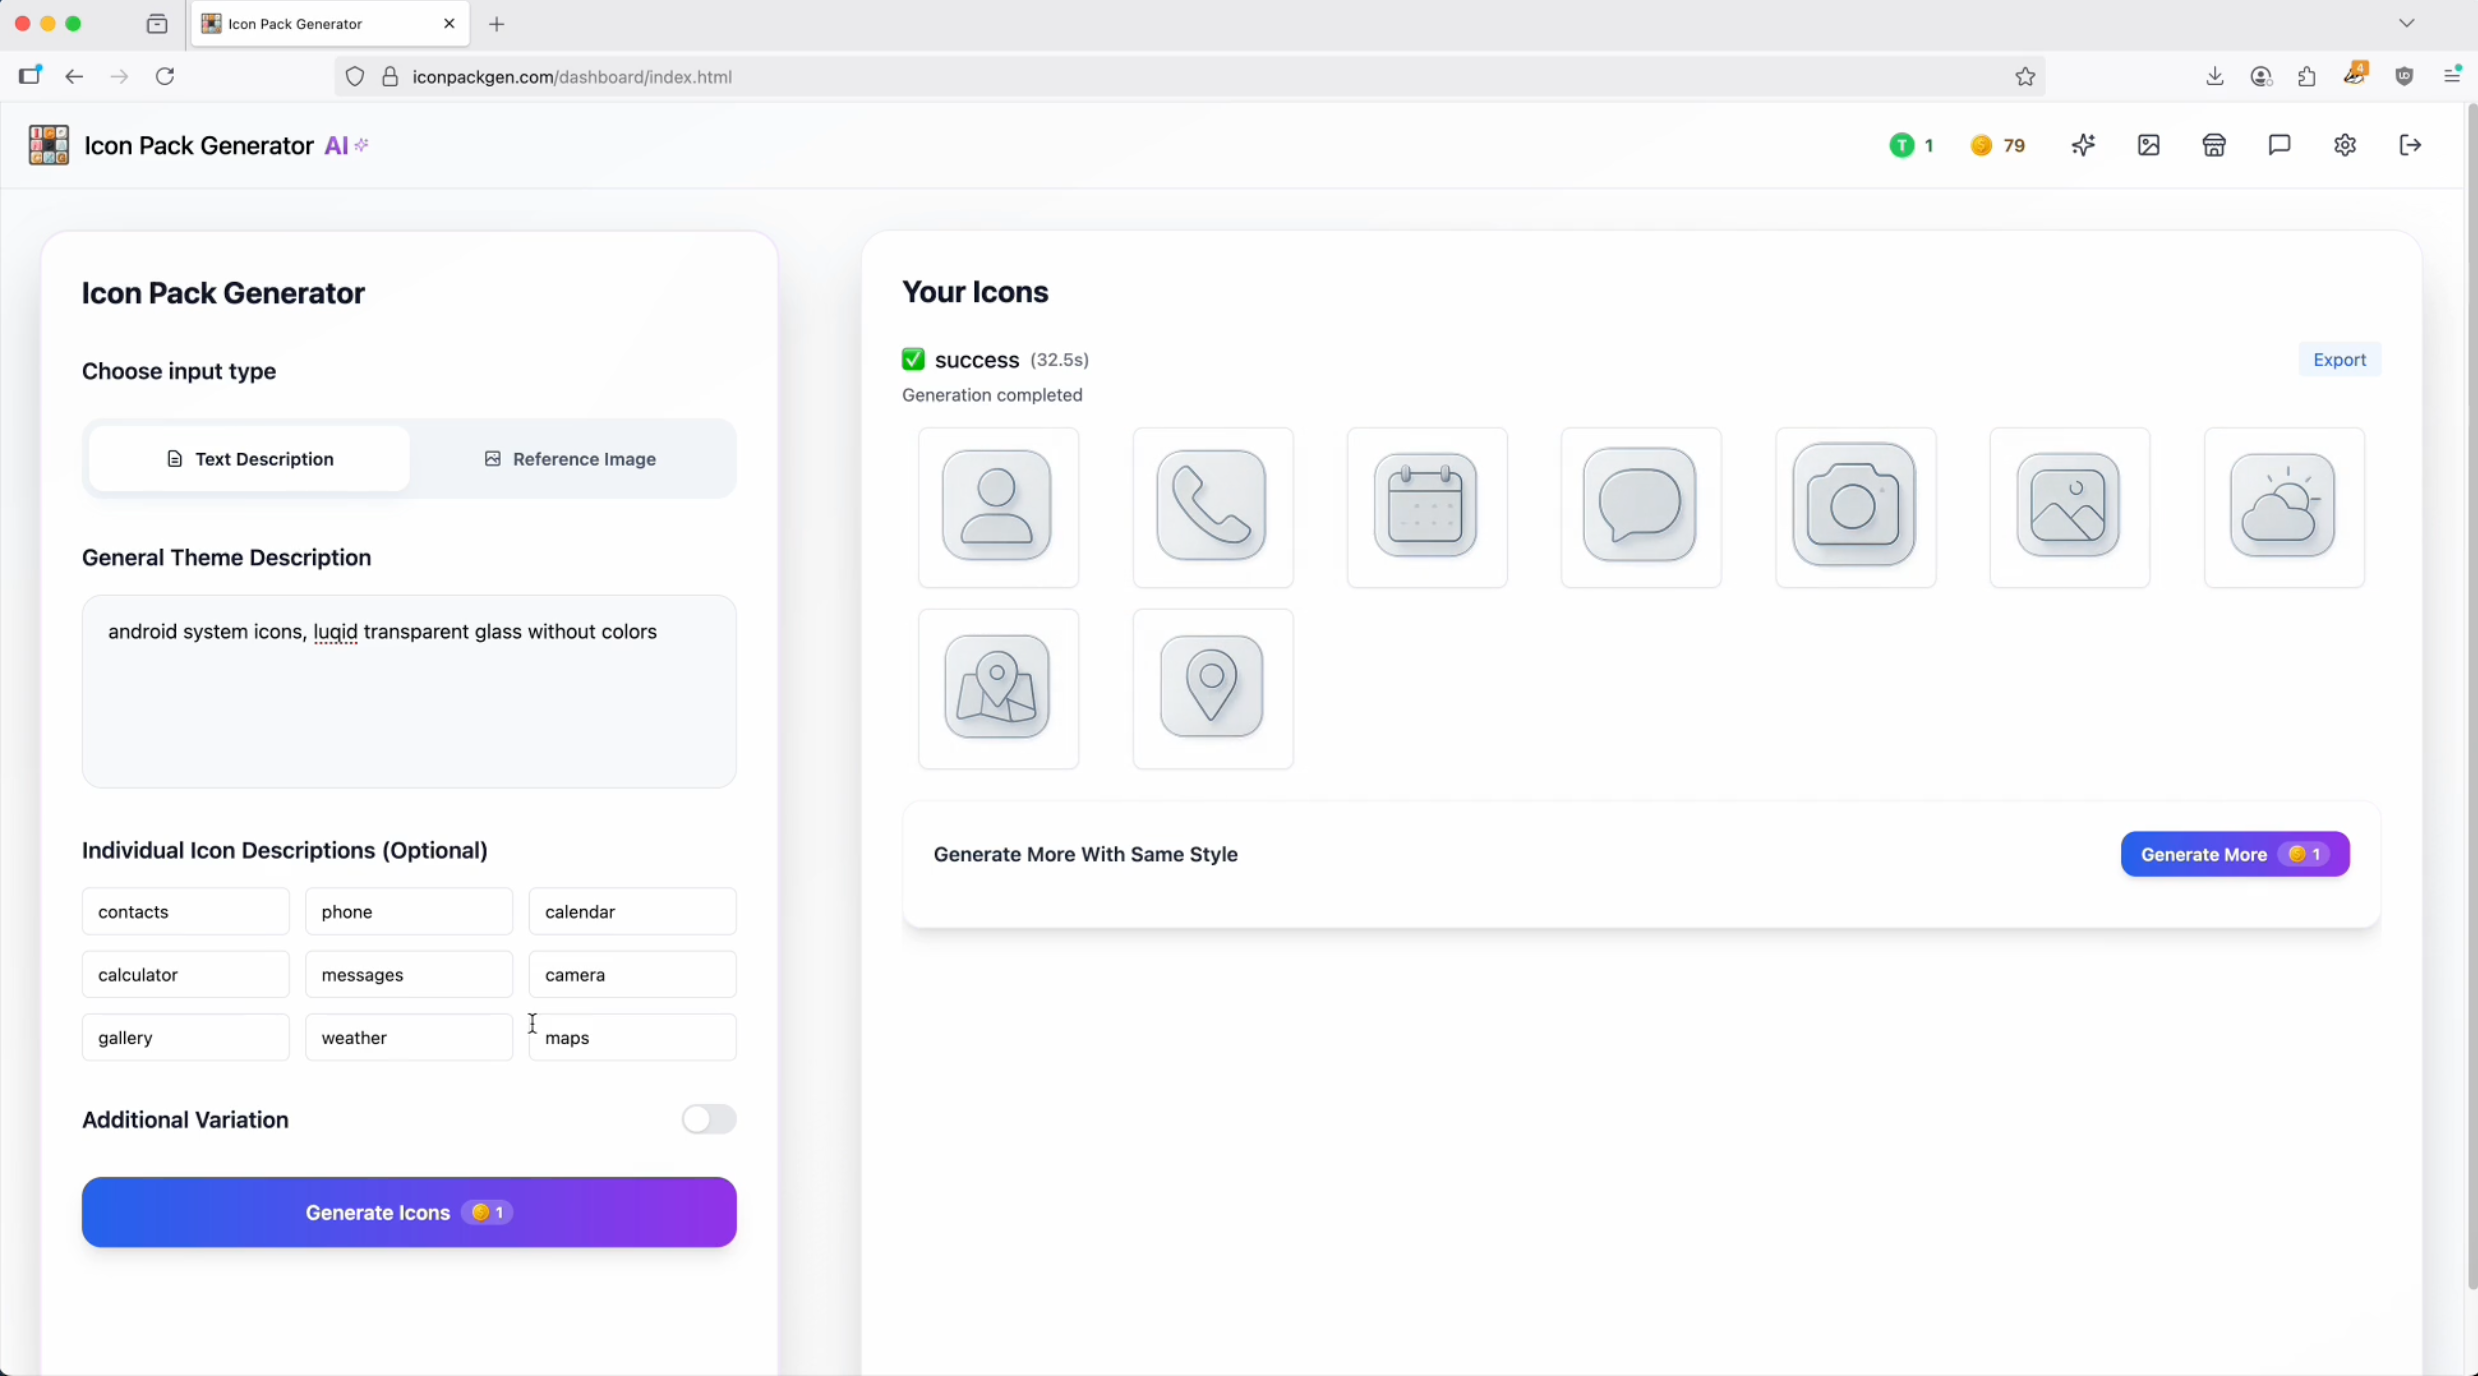Click the Generate Icons button
The height and width of the screenshot is (1376, 2478).
(409, 1212)
